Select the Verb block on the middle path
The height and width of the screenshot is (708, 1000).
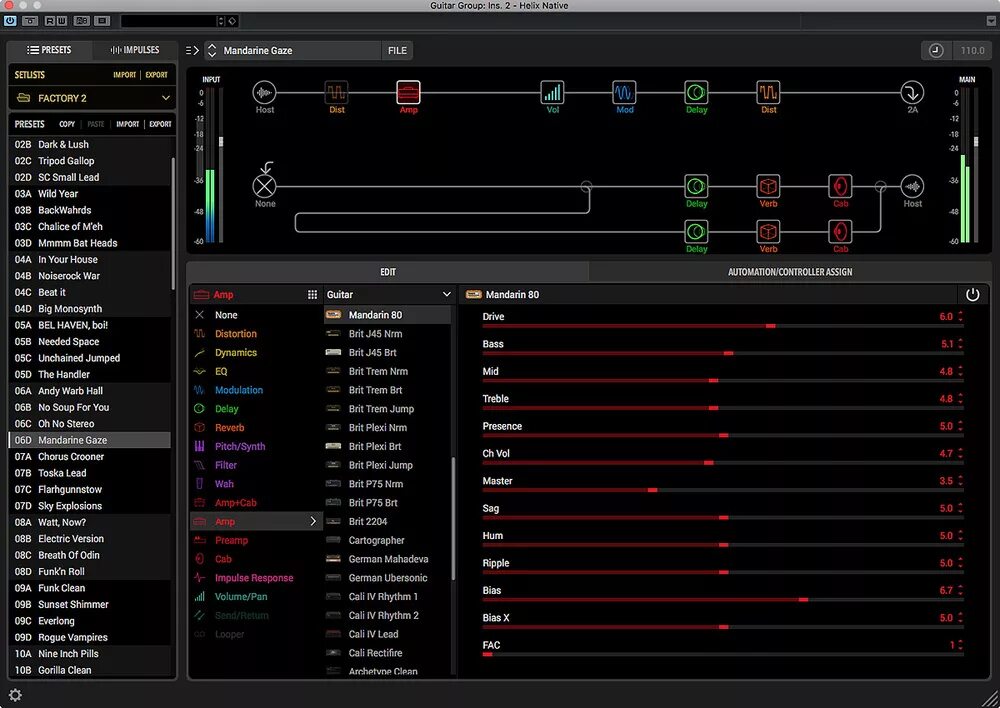click(x=768, y=186)
